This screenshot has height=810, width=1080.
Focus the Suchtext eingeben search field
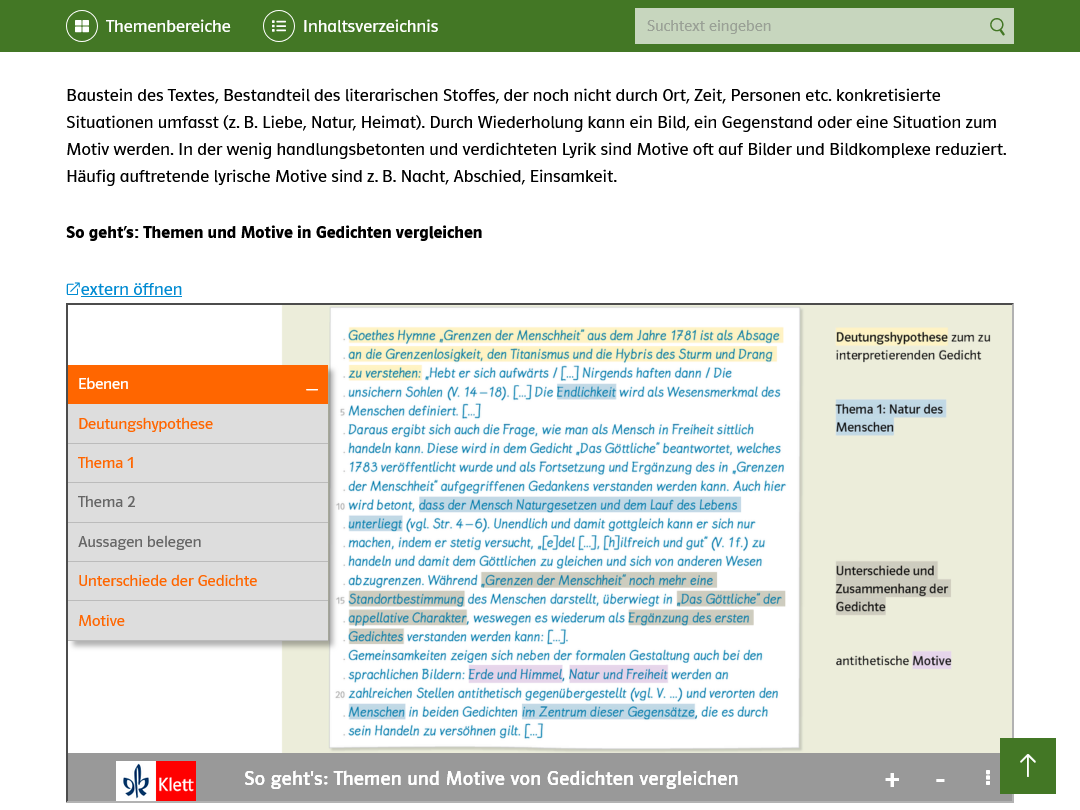(x=824, y=26)
